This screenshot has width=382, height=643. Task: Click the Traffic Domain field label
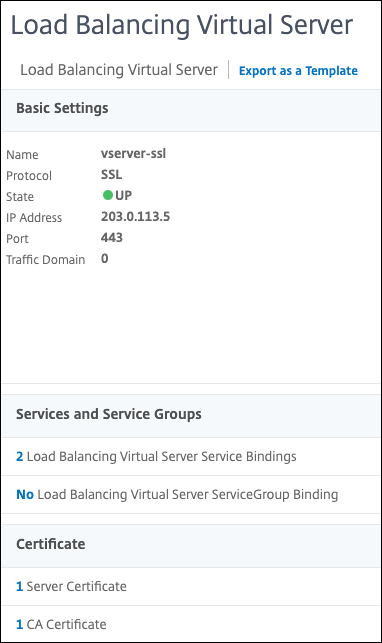pyautogui.click(x=45, y=260)
